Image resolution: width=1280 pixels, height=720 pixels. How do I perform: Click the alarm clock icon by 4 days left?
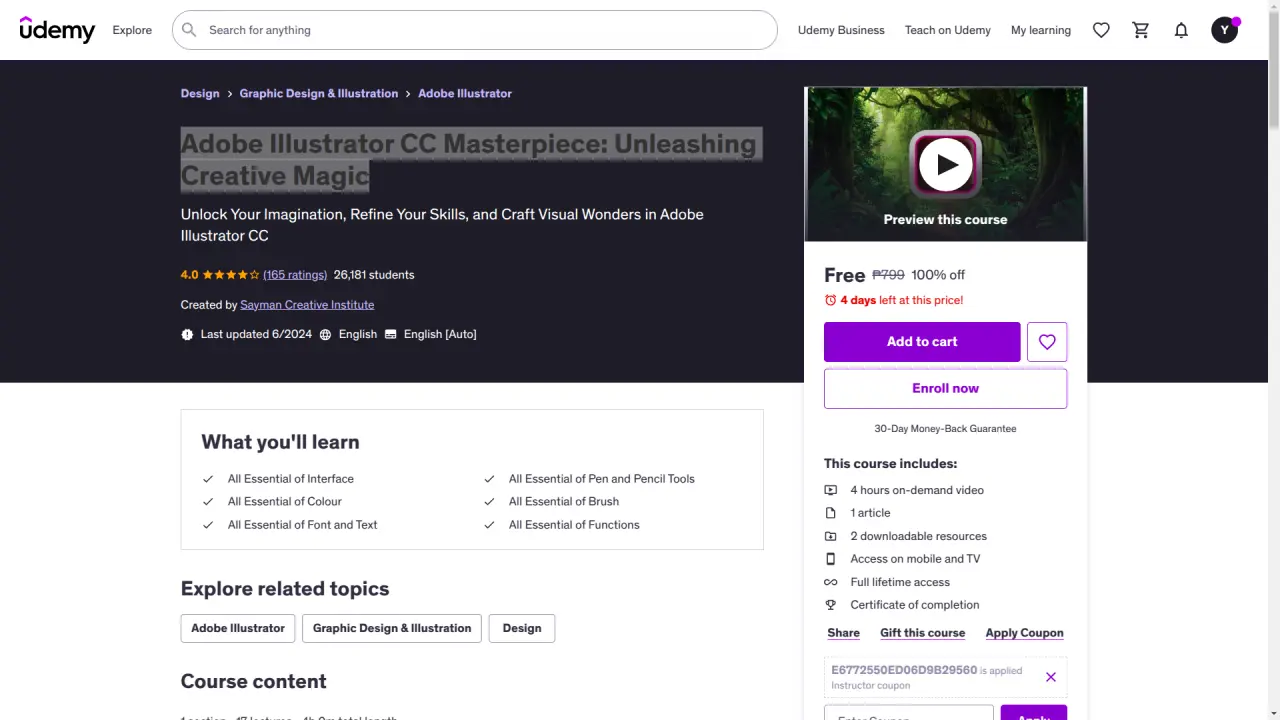tap(830, 300)
